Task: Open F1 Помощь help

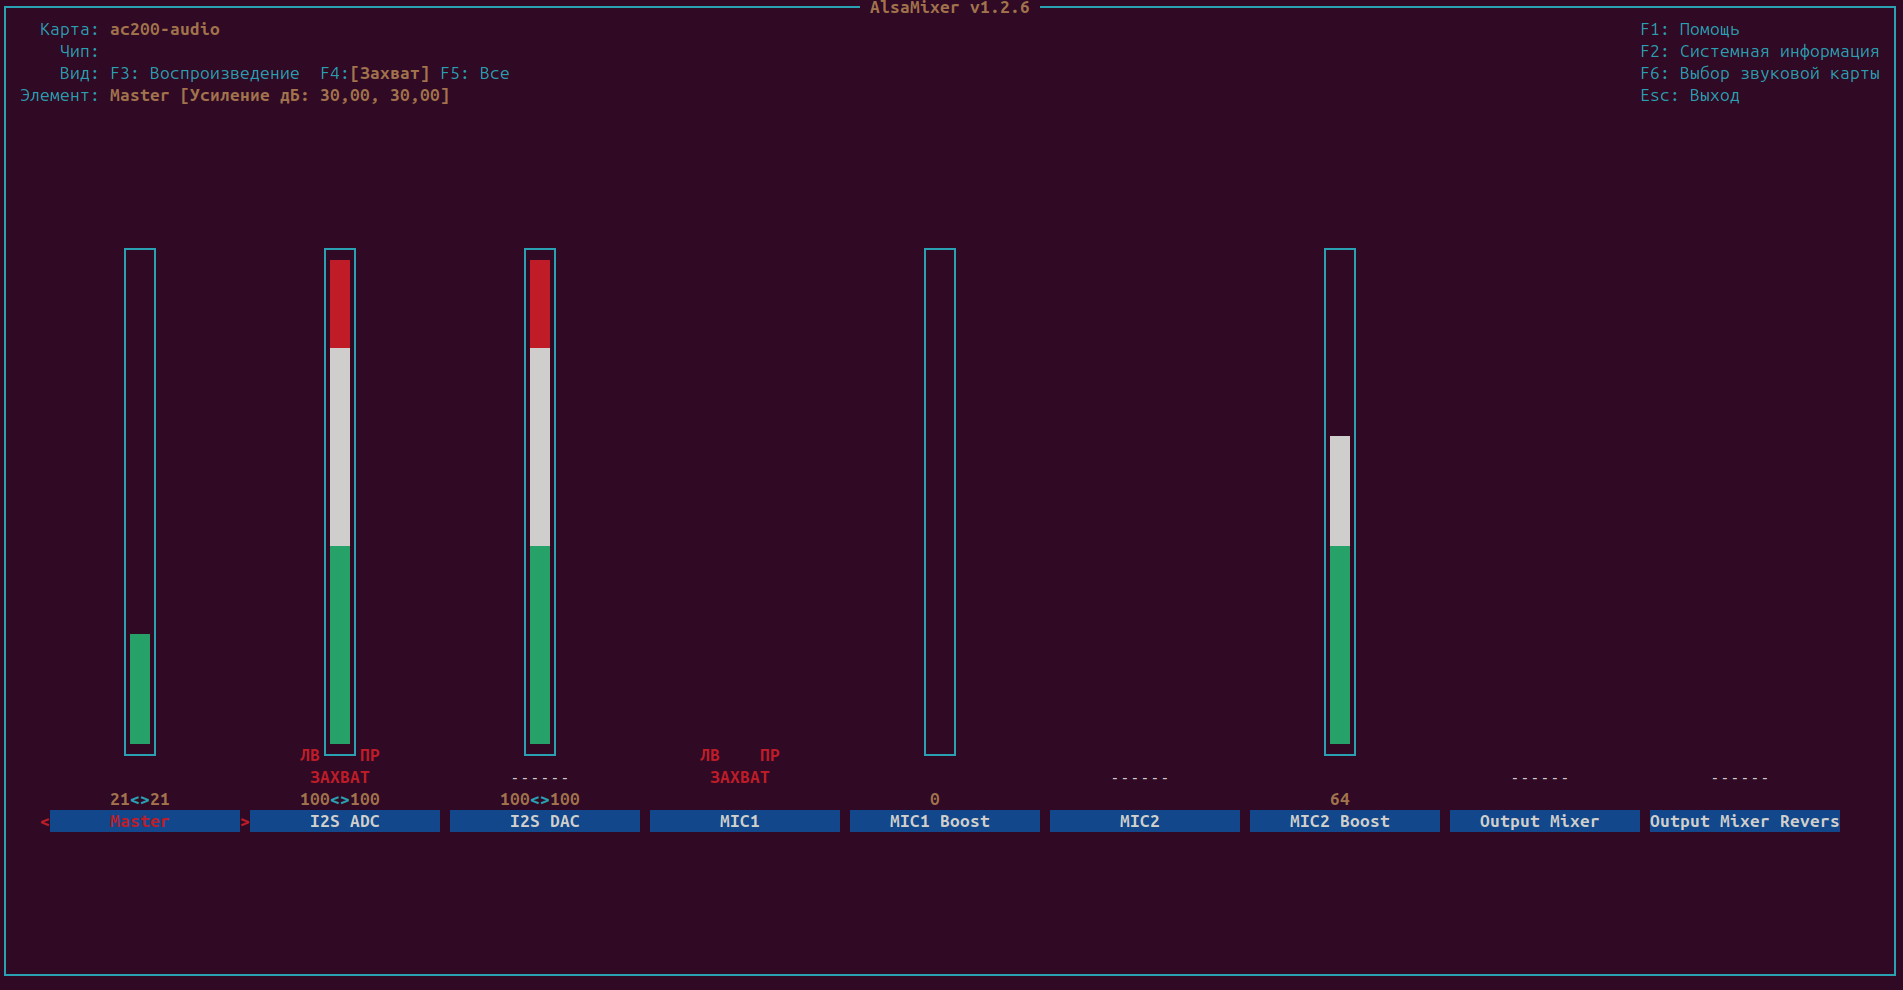Action: 1690,29
